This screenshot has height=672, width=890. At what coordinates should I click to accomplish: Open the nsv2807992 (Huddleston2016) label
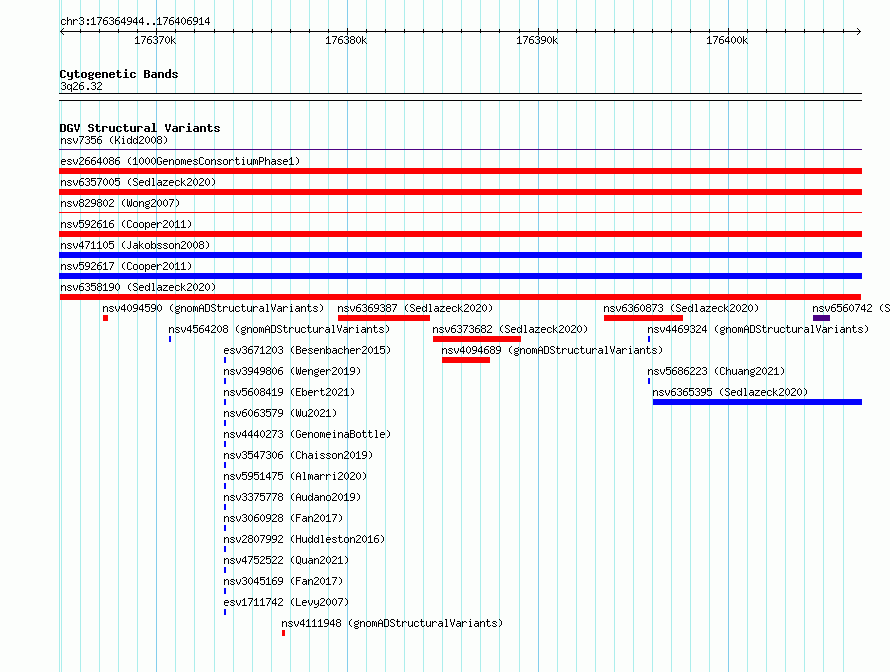[304, 539]
